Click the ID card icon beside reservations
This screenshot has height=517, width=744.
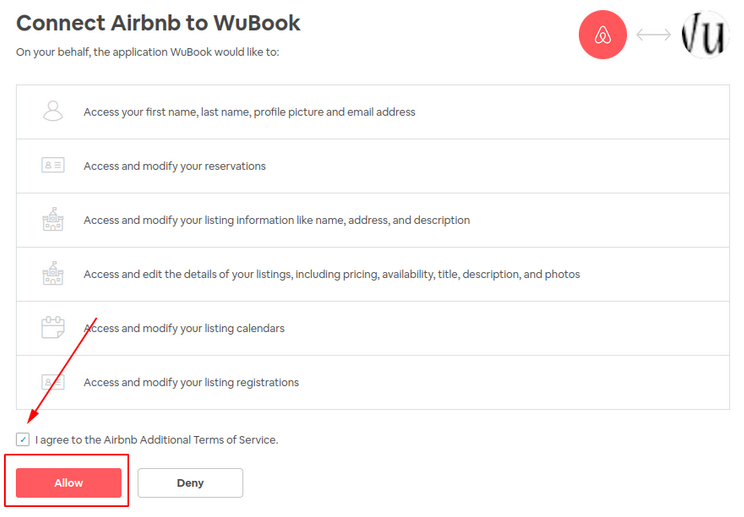53,165
